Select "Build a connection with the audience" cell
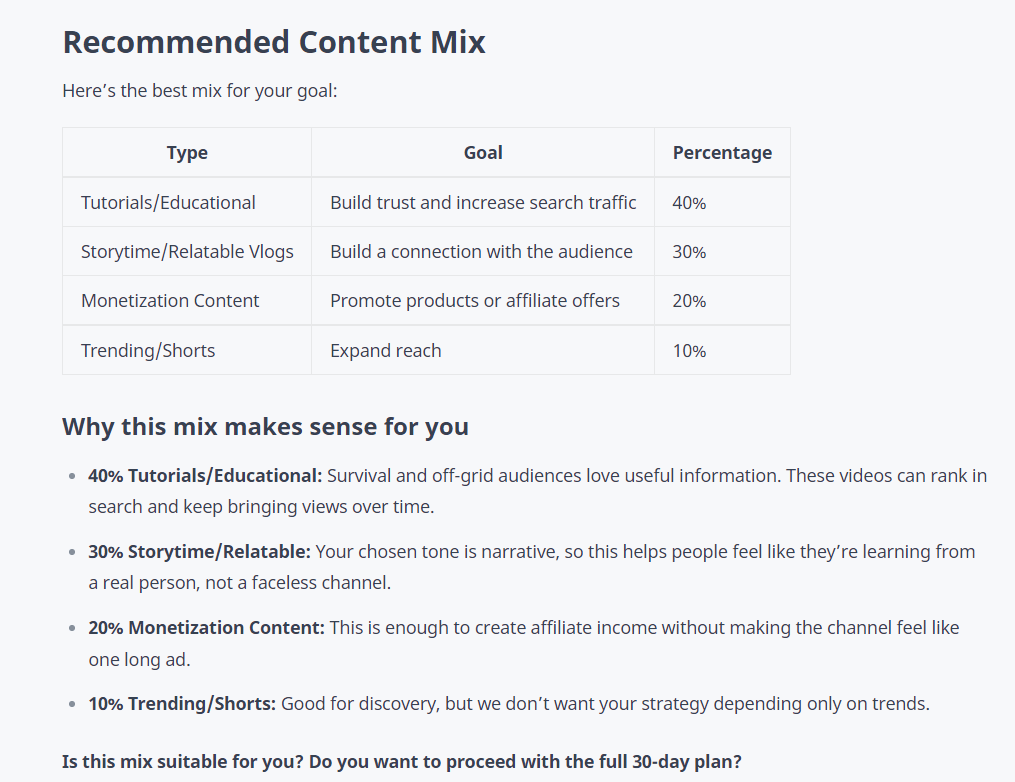This screenshot has width=1015, height=782. (481, 252)
